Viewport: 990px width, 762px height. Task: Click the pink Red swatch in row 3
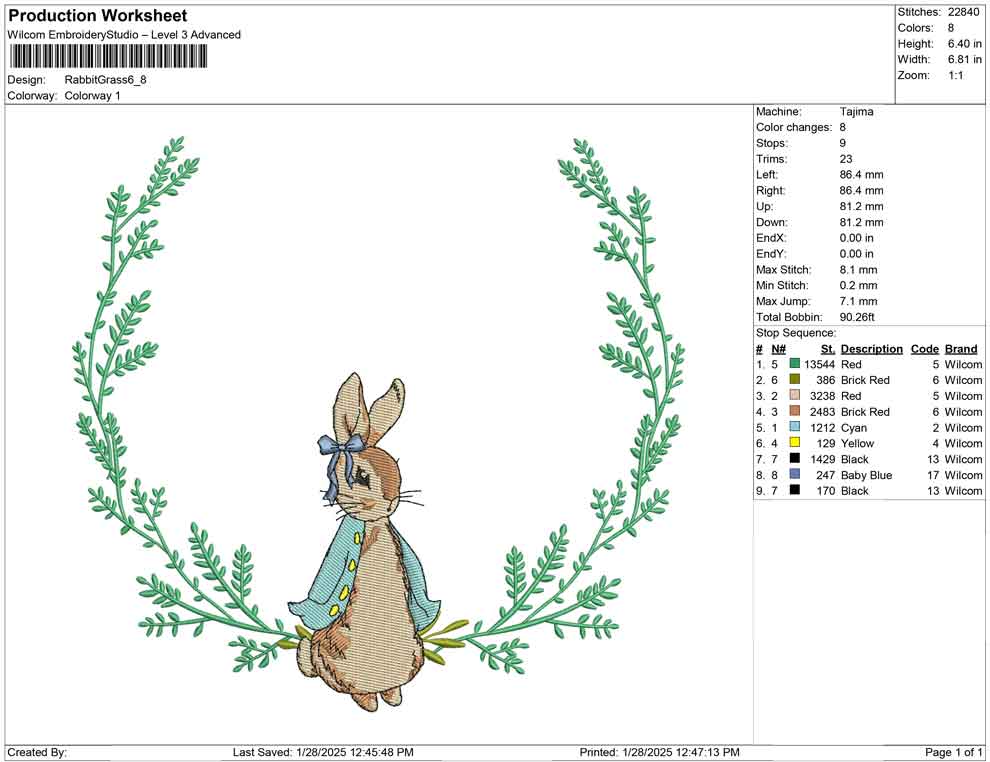point(795,396)
